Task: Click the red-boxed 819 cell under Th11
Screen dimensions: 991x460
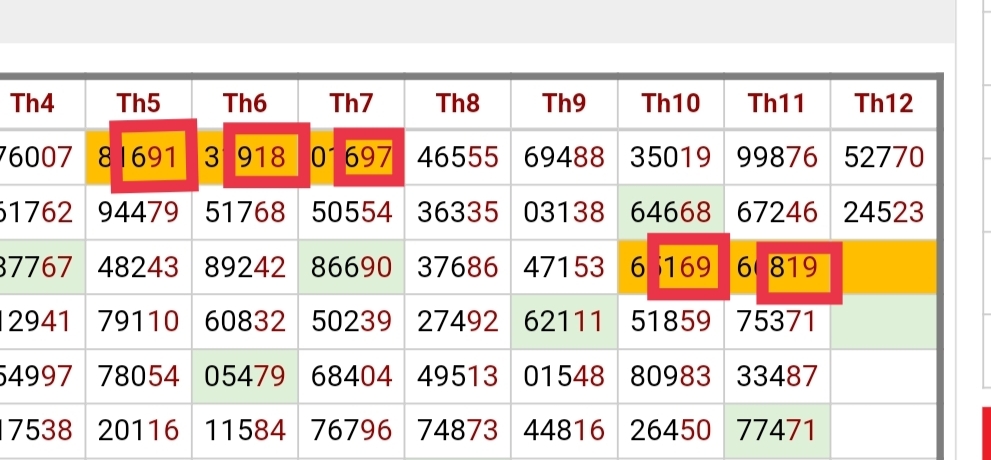Action: (799, 272)
